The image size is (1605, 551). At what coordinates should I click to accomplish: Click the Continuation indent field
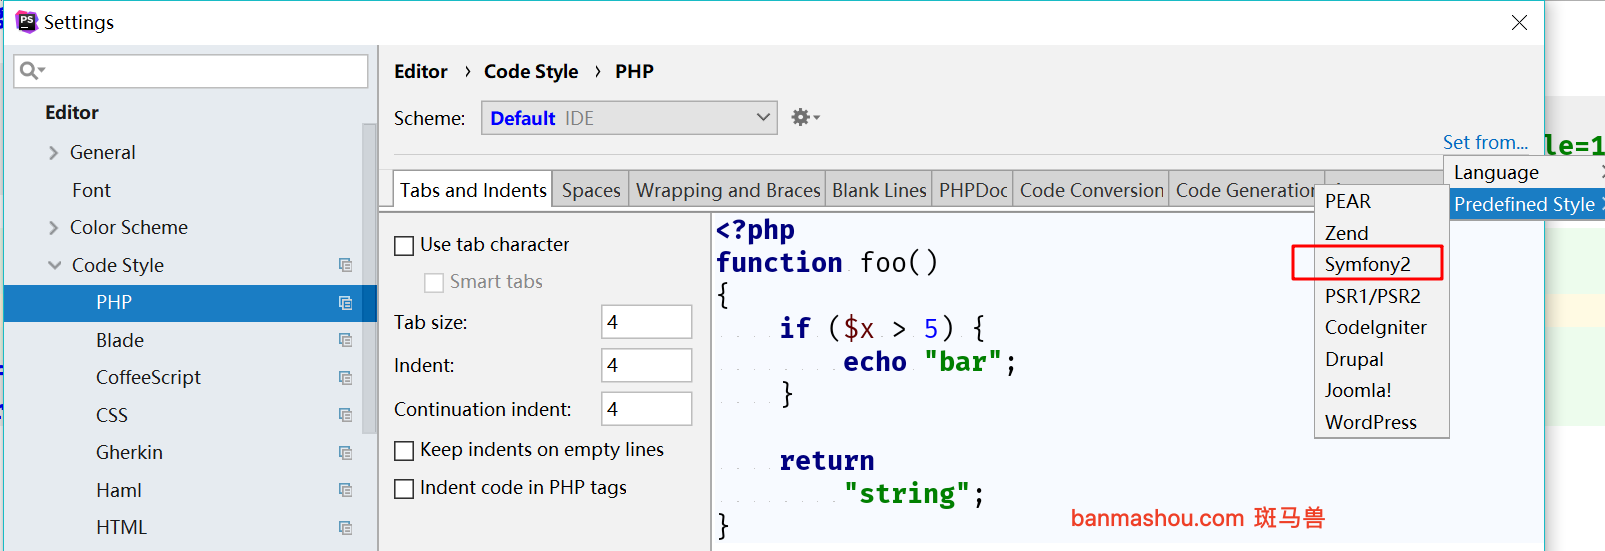646,409
